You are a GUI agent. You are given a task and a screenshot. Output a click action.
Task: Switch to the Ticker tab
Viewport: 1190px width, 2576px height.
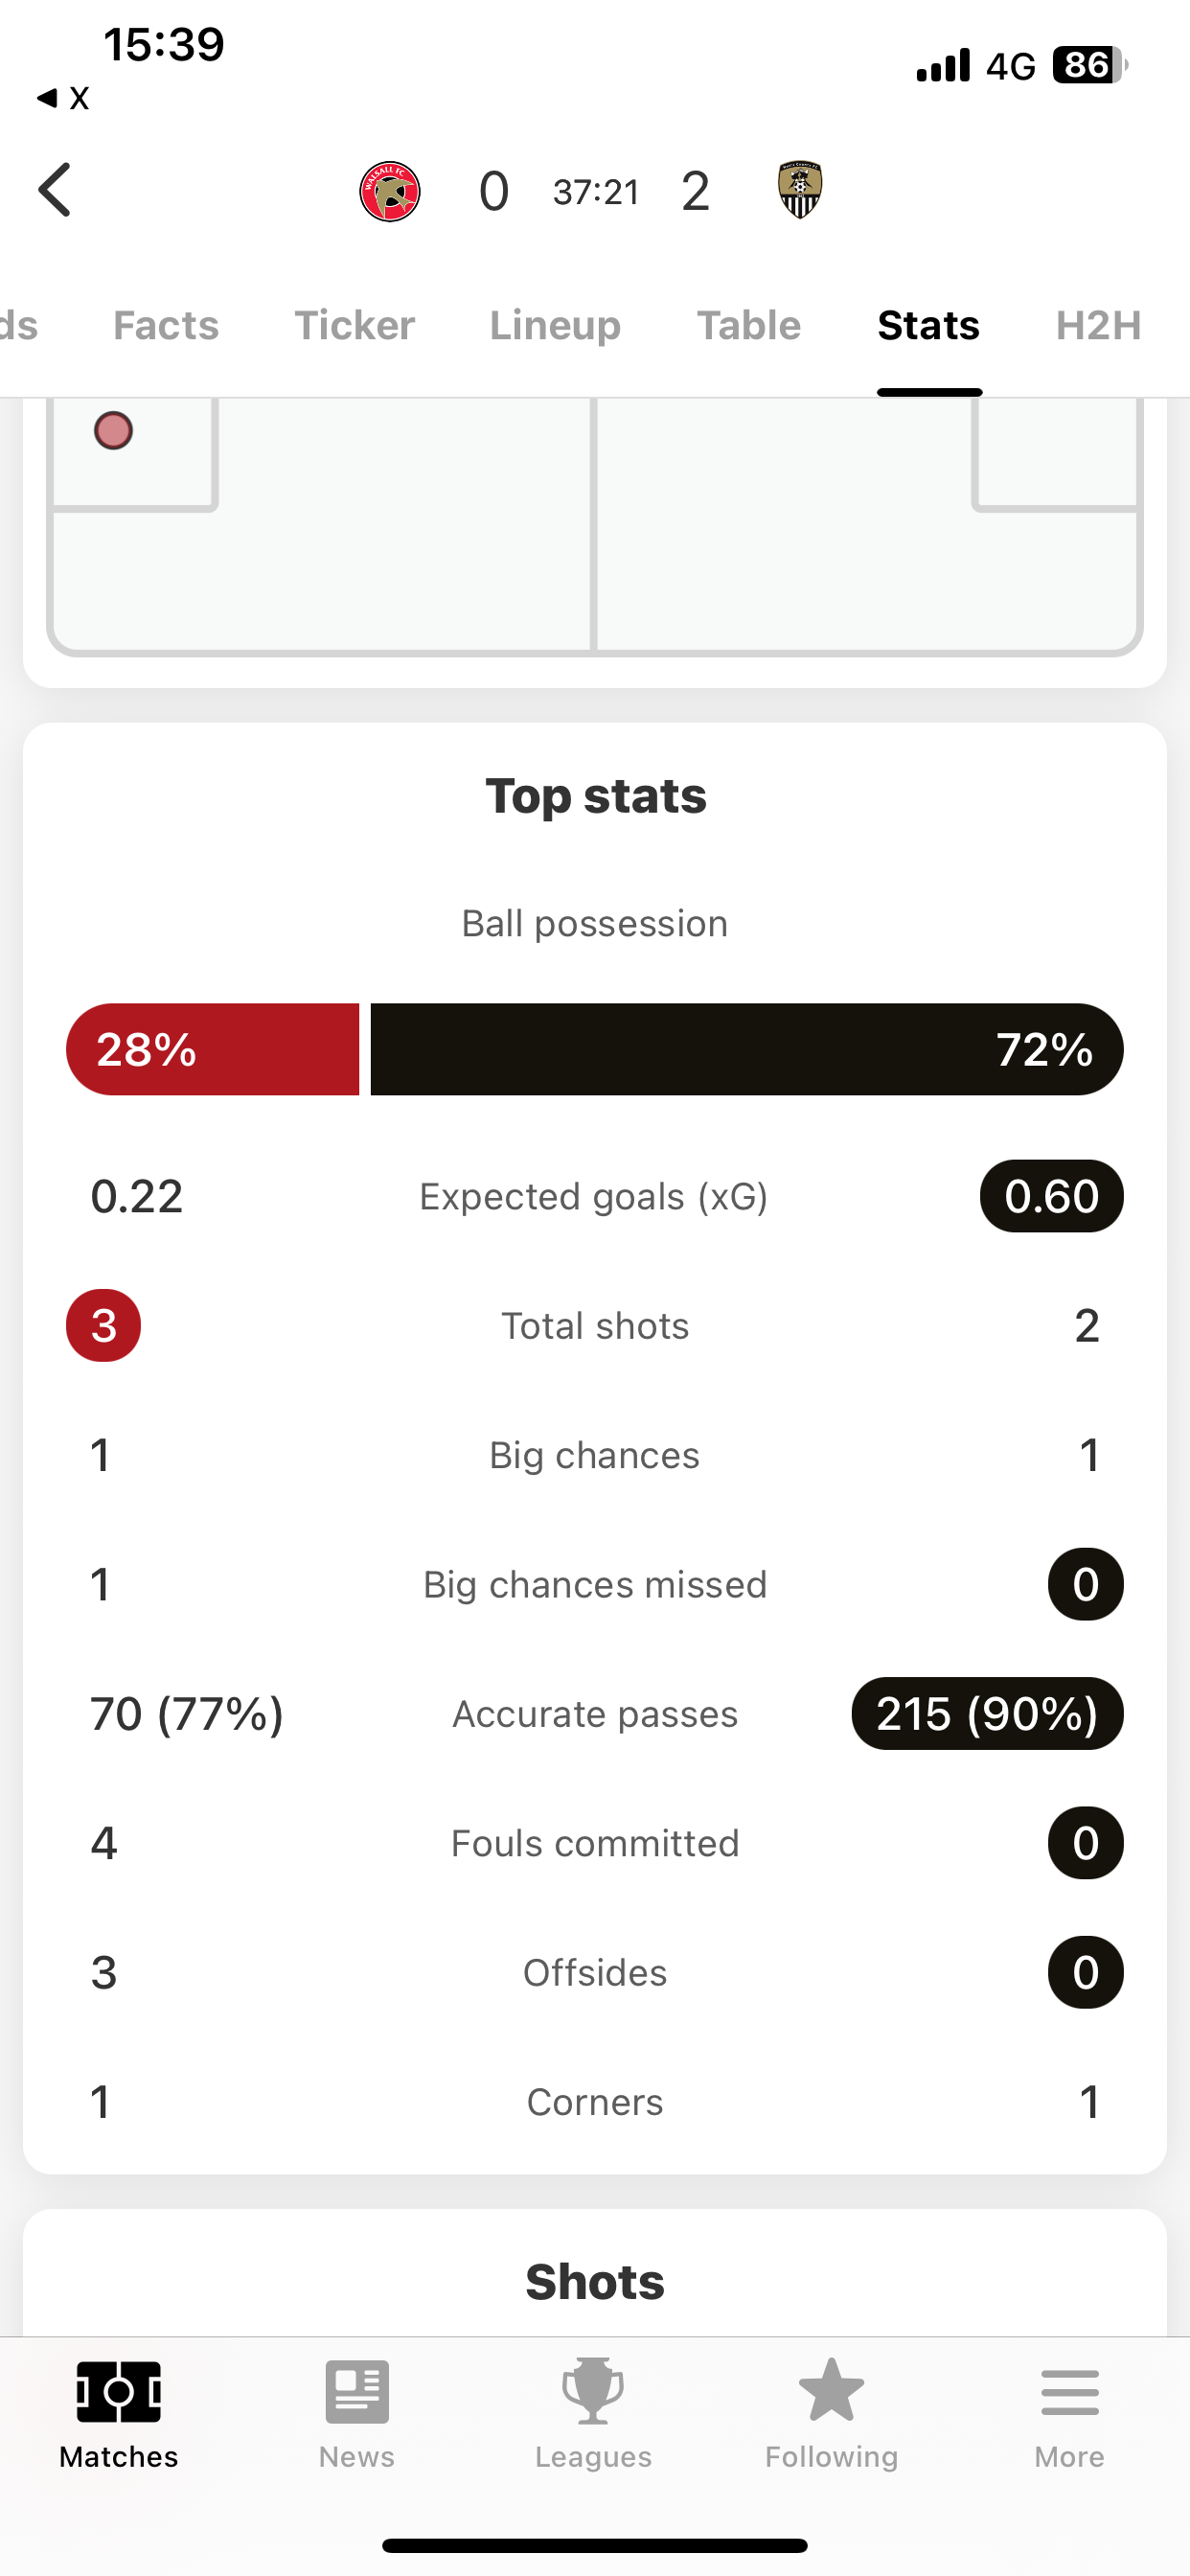(x=354, y=325)
